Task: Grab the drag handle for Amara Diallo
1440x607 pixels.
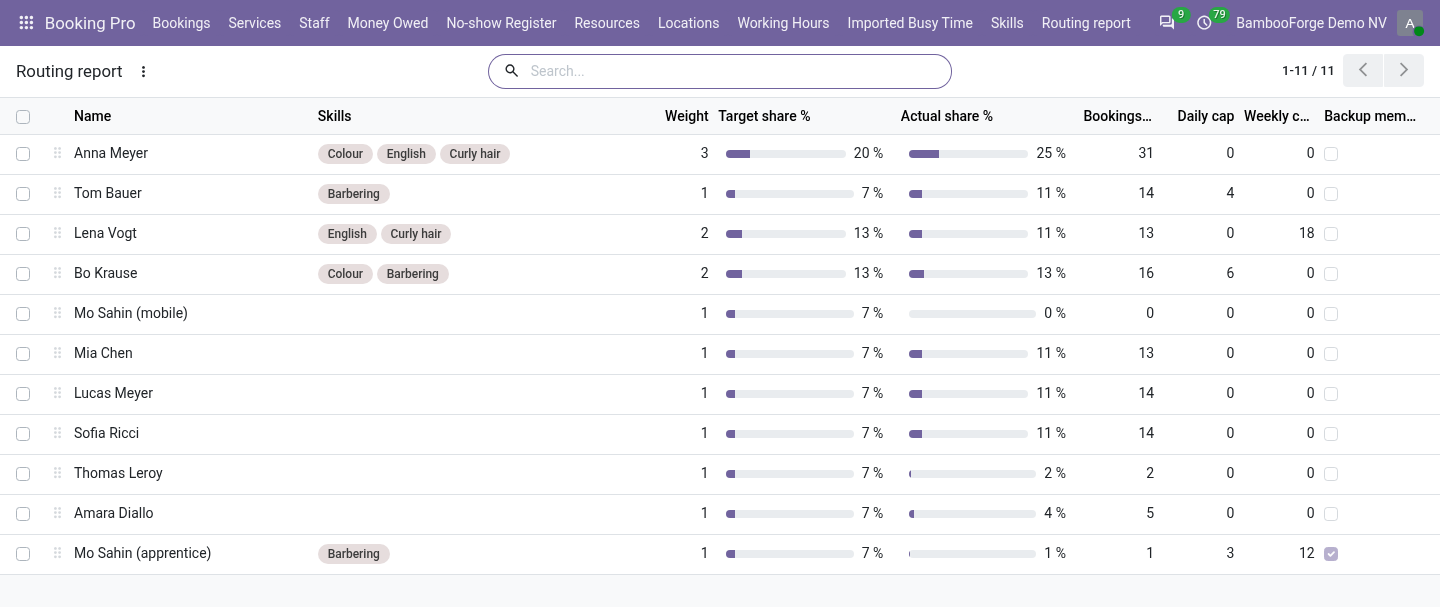Action: (57, 513)
